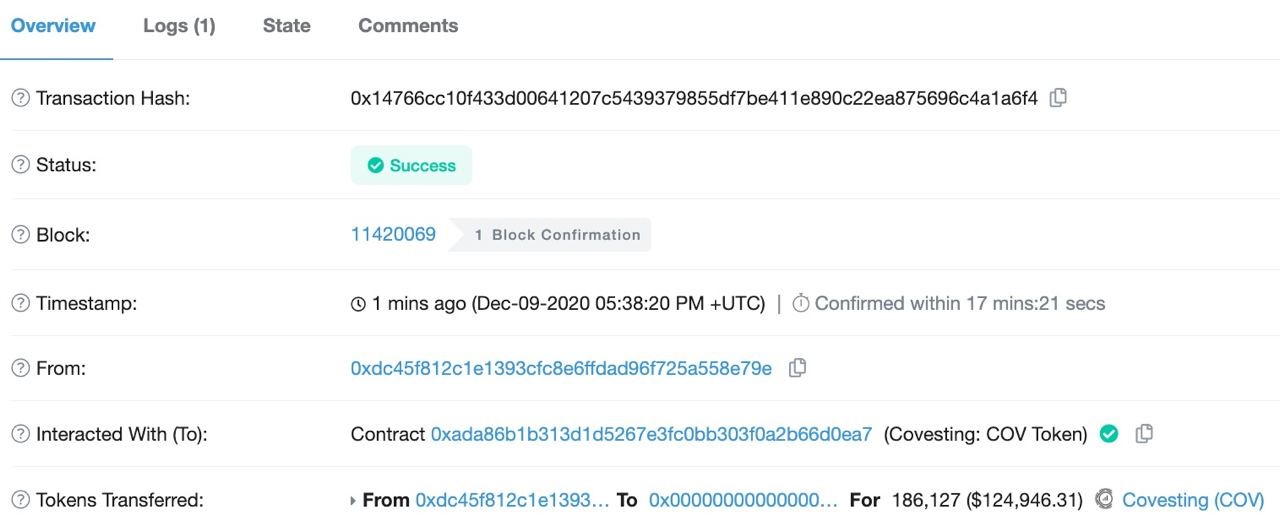Copy the COV Token contract address
The width and height of the screenshot is (1280, 532).
pyautogui.click(x=1144, y=434)
